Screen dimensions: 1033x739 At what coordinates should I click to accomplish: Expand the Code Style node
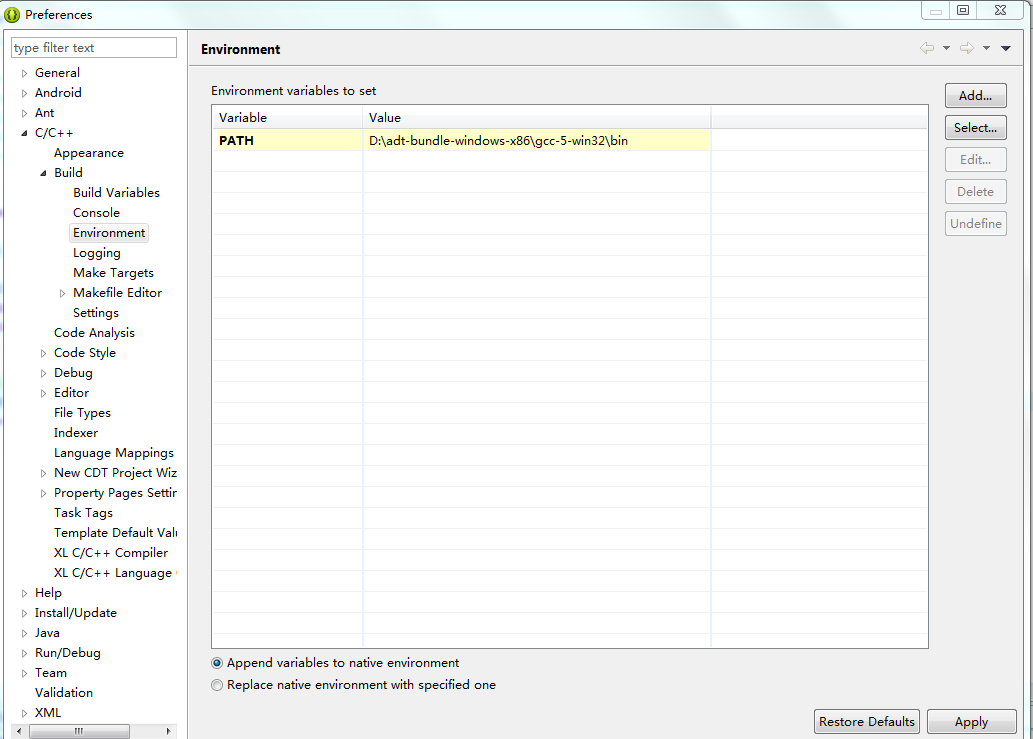43,353
